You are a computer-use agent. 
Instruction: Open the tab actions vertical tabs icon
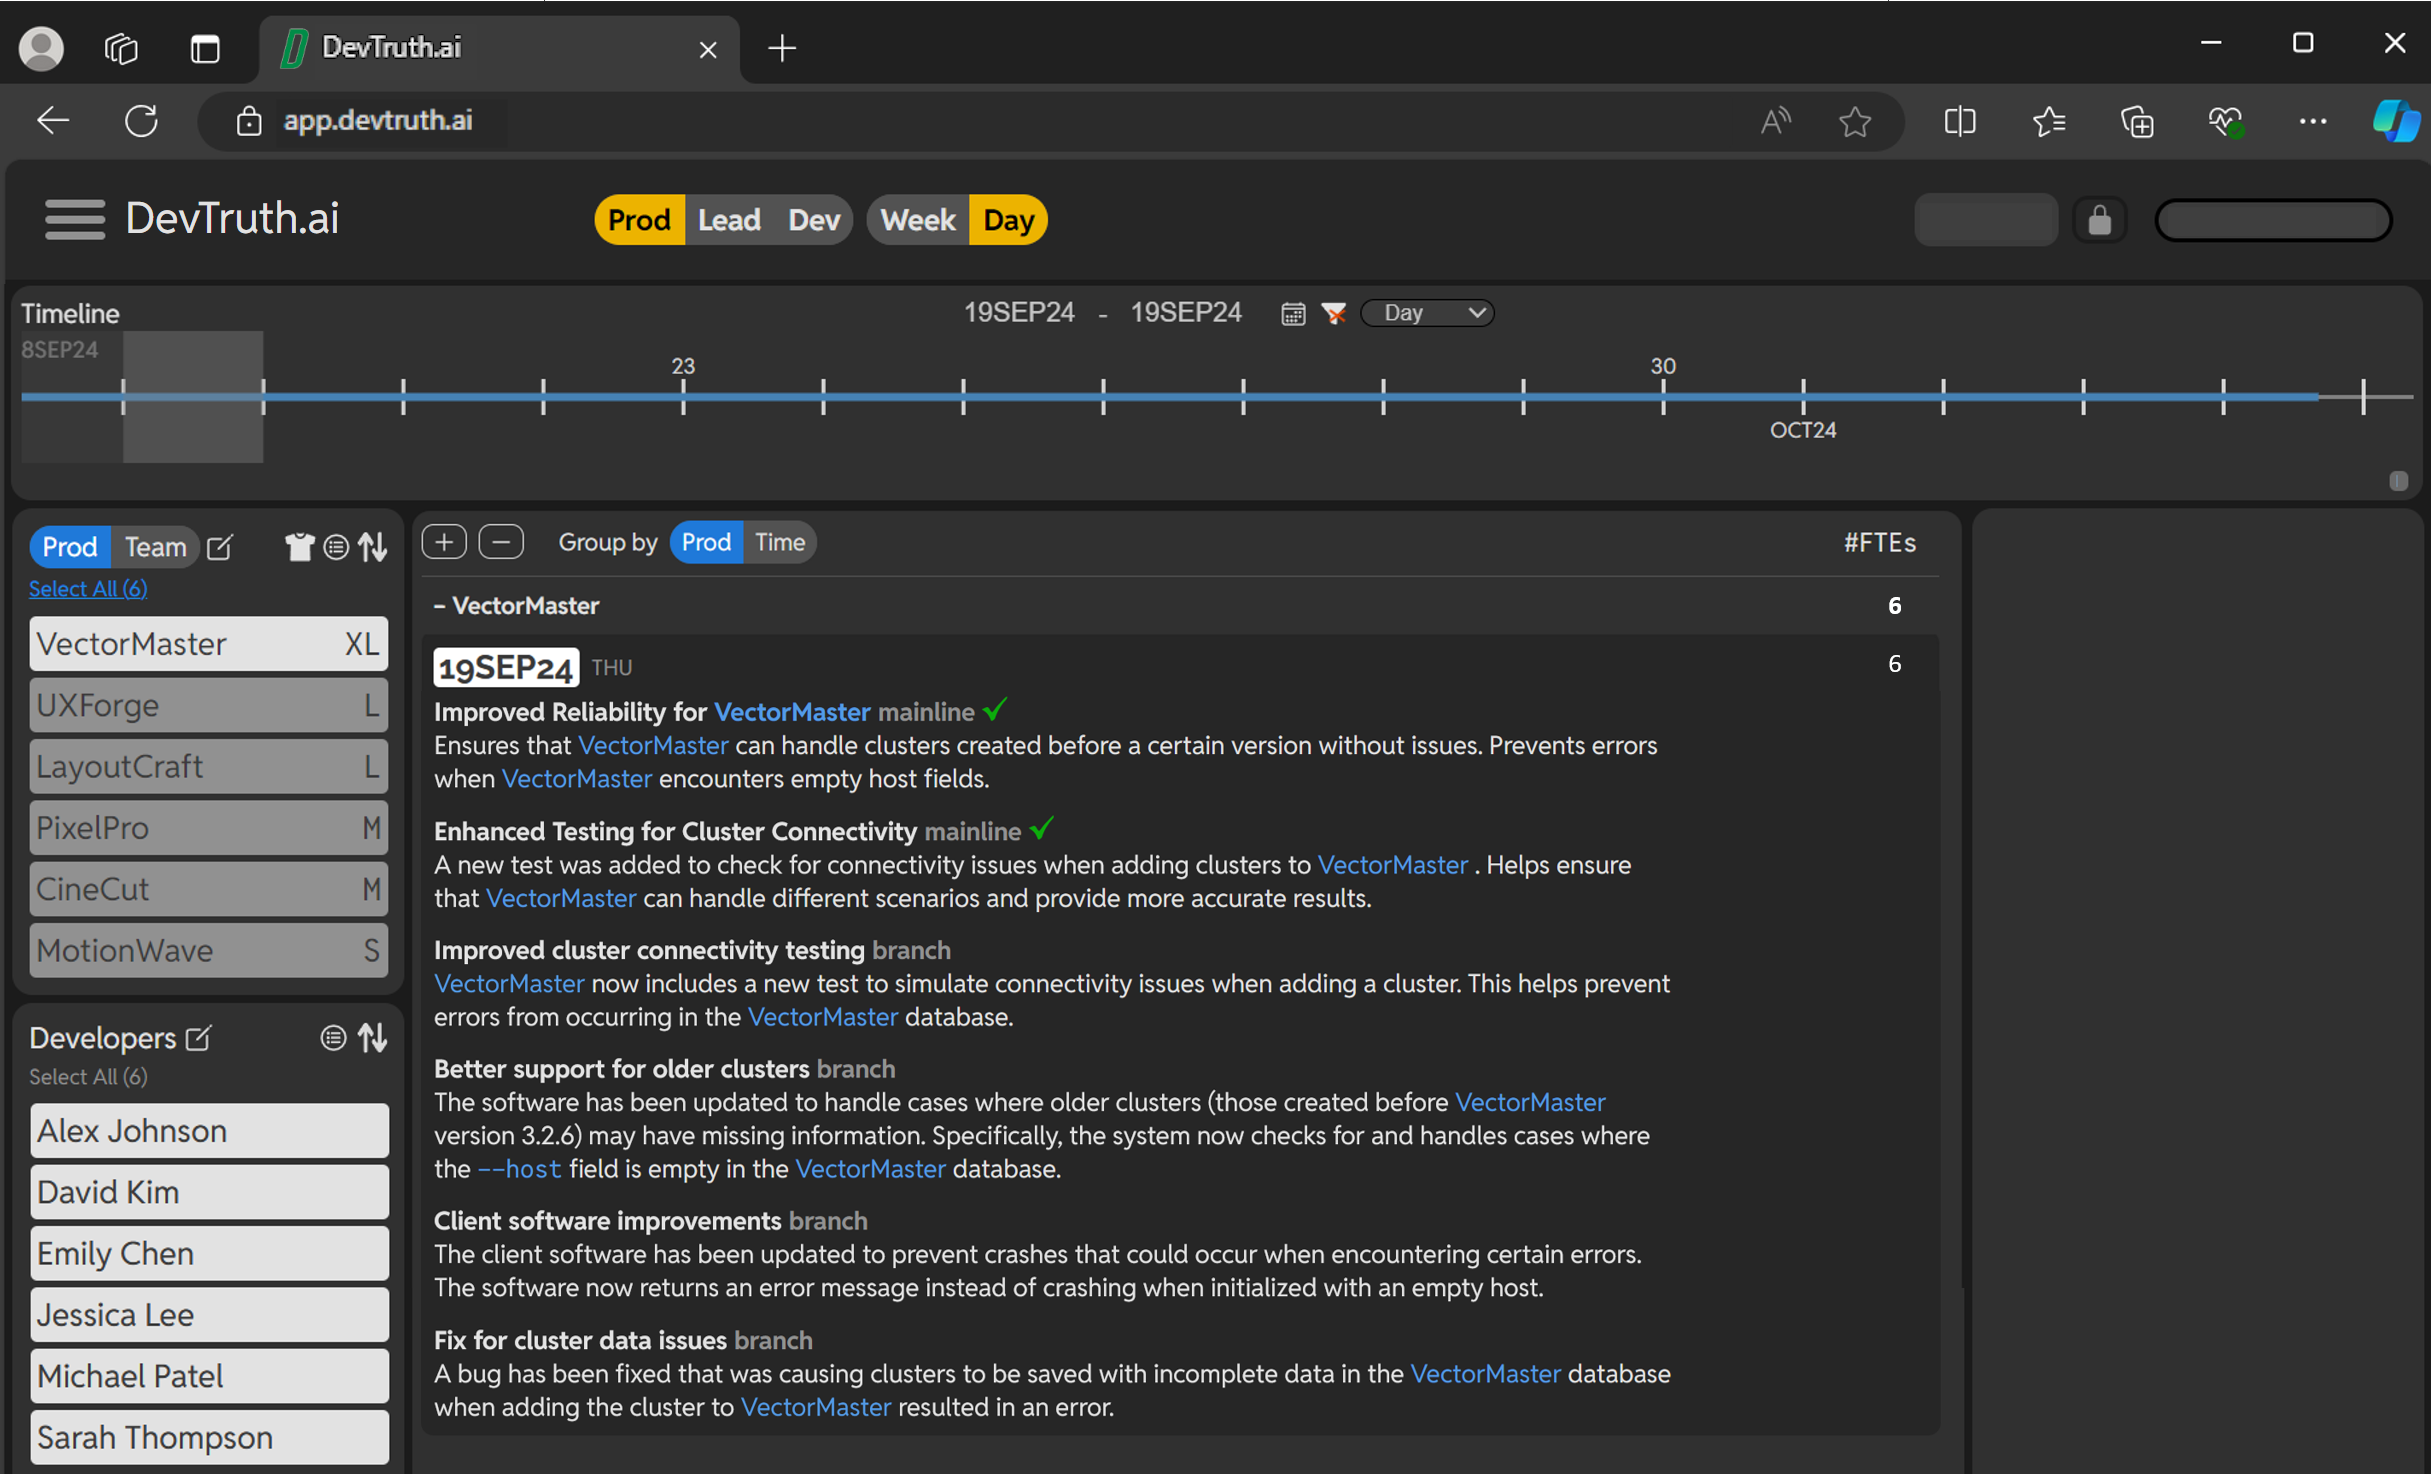(205, 48)
